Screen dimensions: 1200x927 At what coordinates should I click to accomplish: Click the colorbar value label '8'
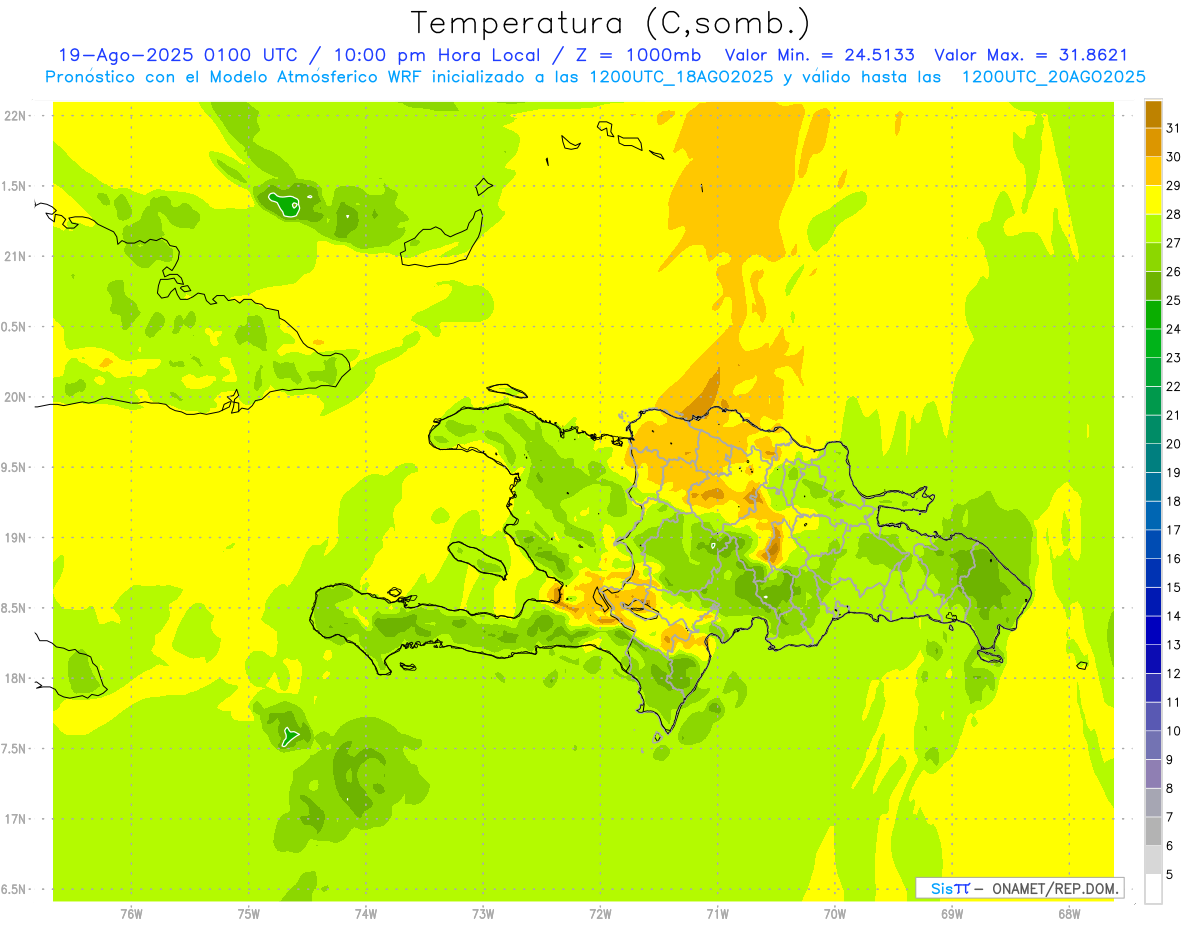[1170, 789]
